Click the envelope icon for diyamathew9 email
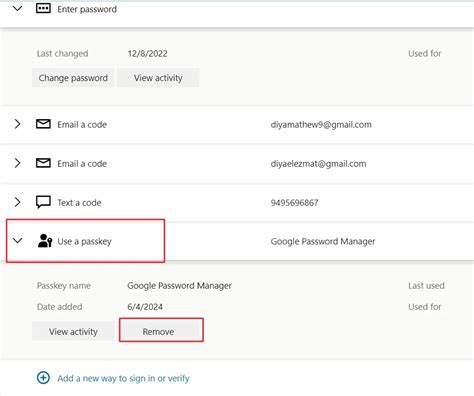 [43, 124]
